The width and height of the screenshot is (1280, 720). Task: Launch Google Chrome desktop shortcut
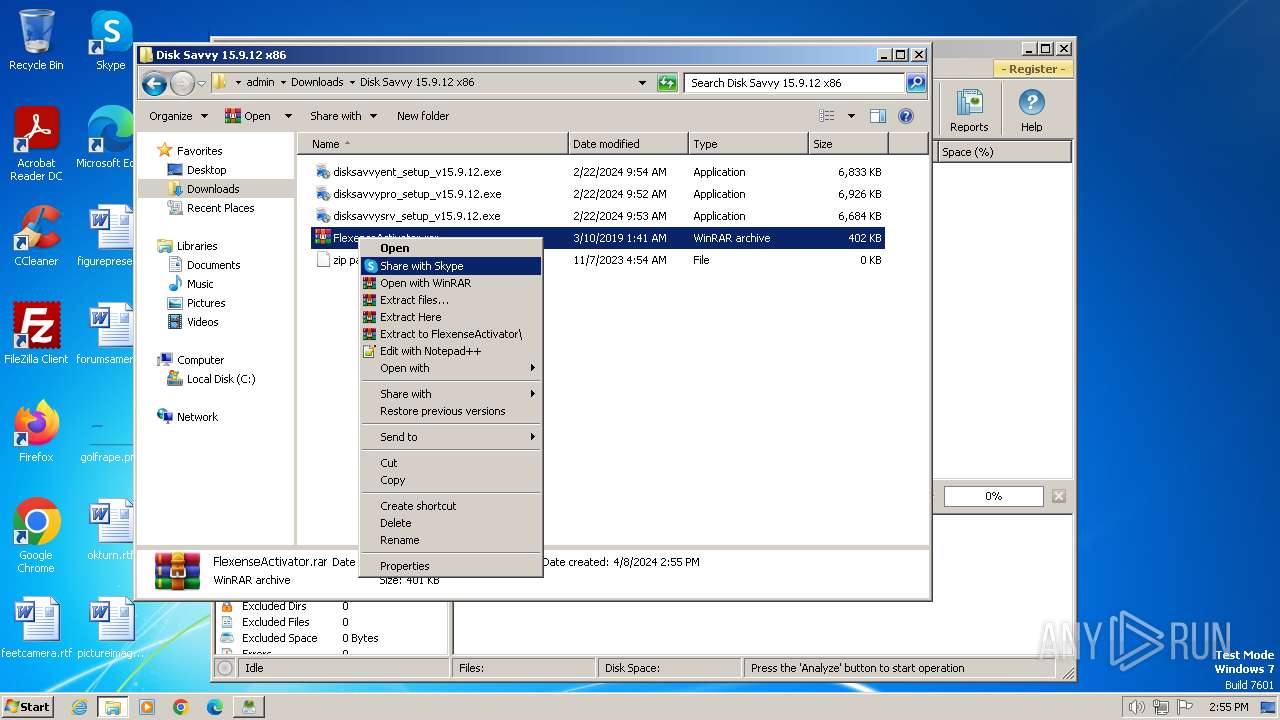point(36,535)
